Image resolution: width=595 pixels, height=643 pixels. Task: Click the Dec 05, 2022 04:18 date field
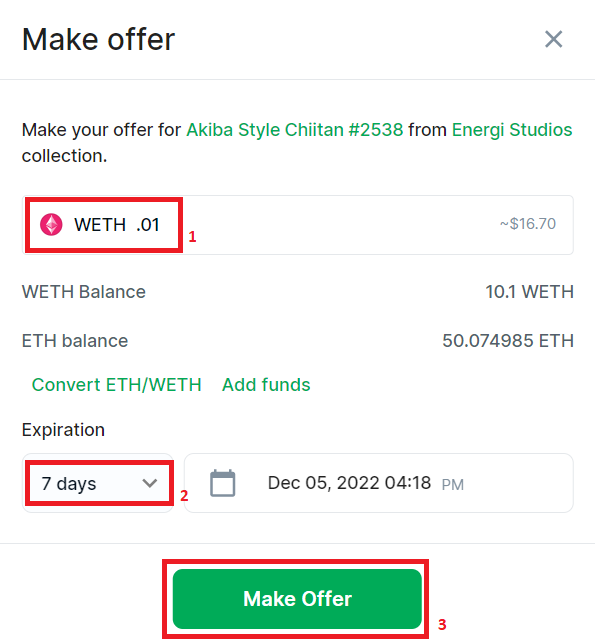click(349, 483)
